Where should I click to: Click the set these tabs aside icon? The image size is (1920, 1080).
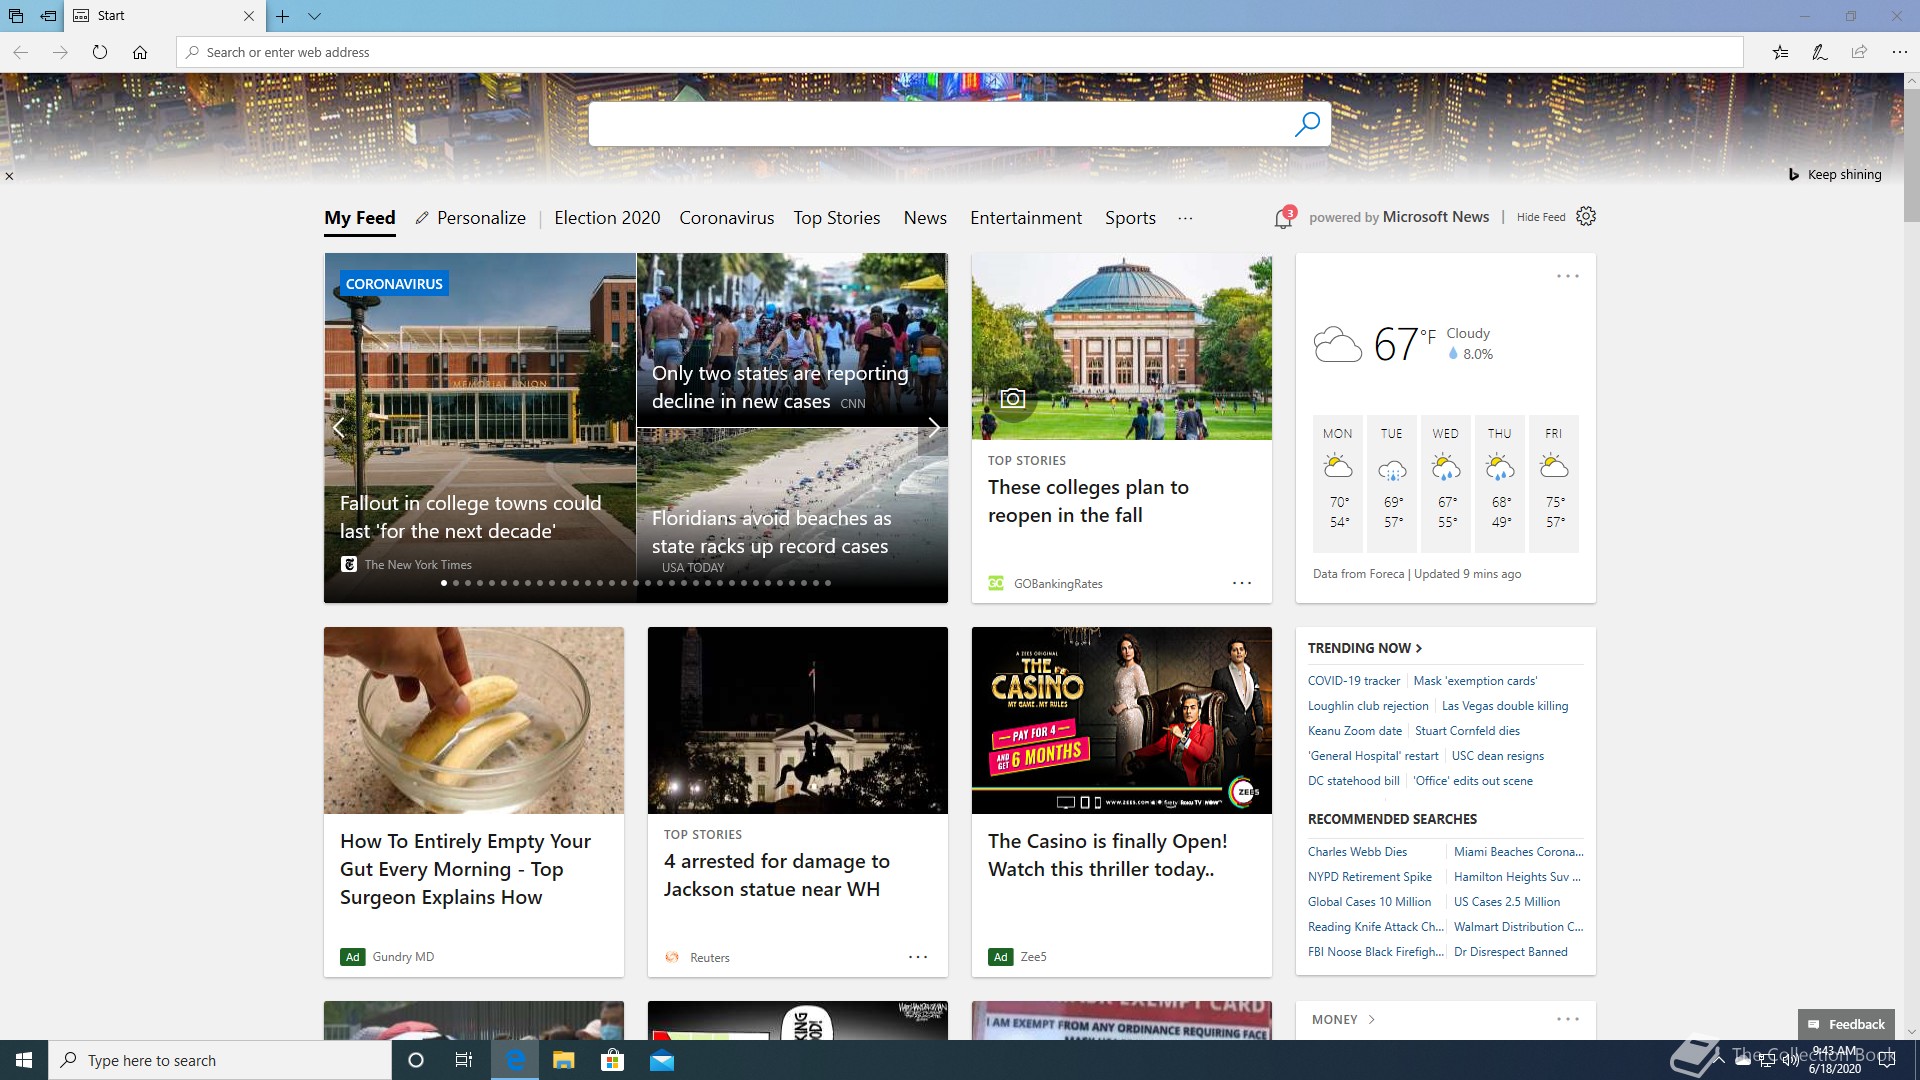pyautogui.click(x=48, y=16)
